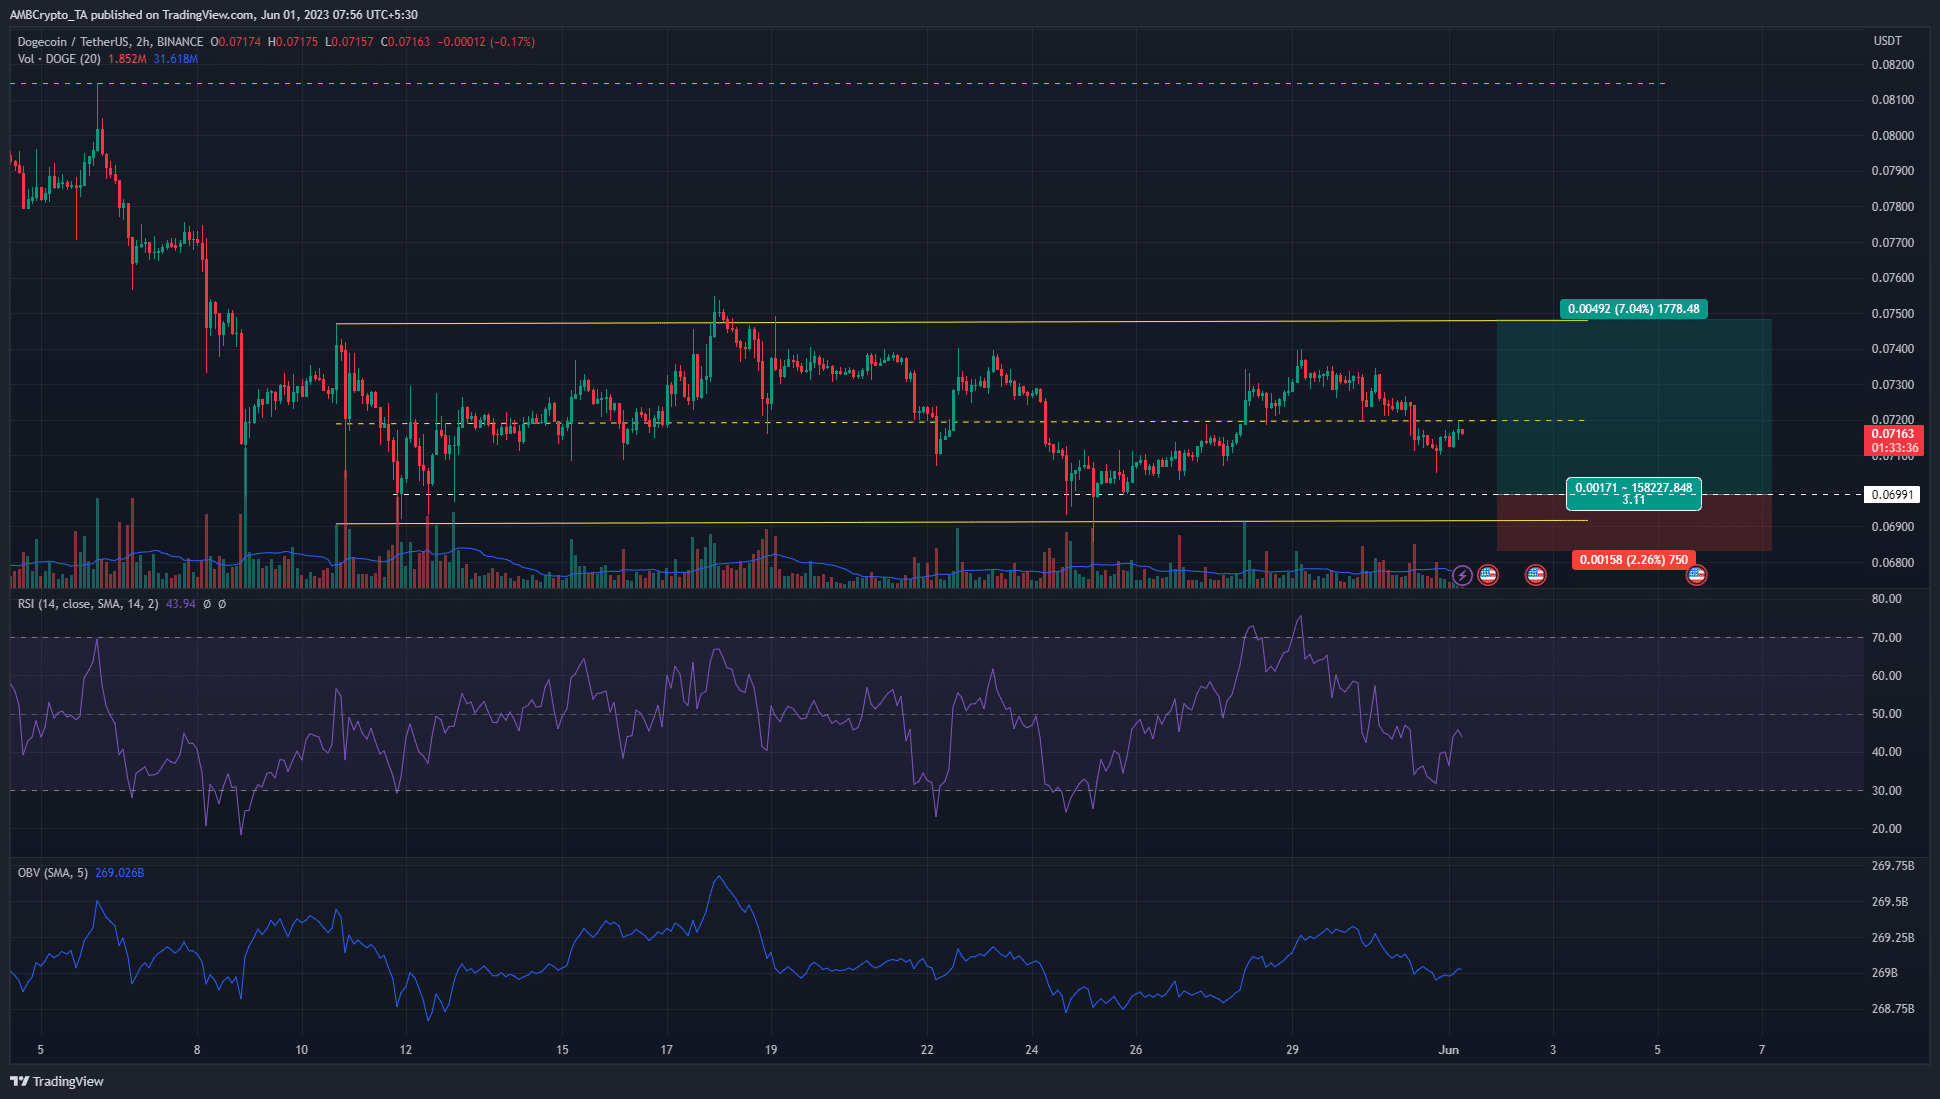Click the RSI 50.00 axis label
Screen dimensions: 1940x1099
pos(1887,714)
